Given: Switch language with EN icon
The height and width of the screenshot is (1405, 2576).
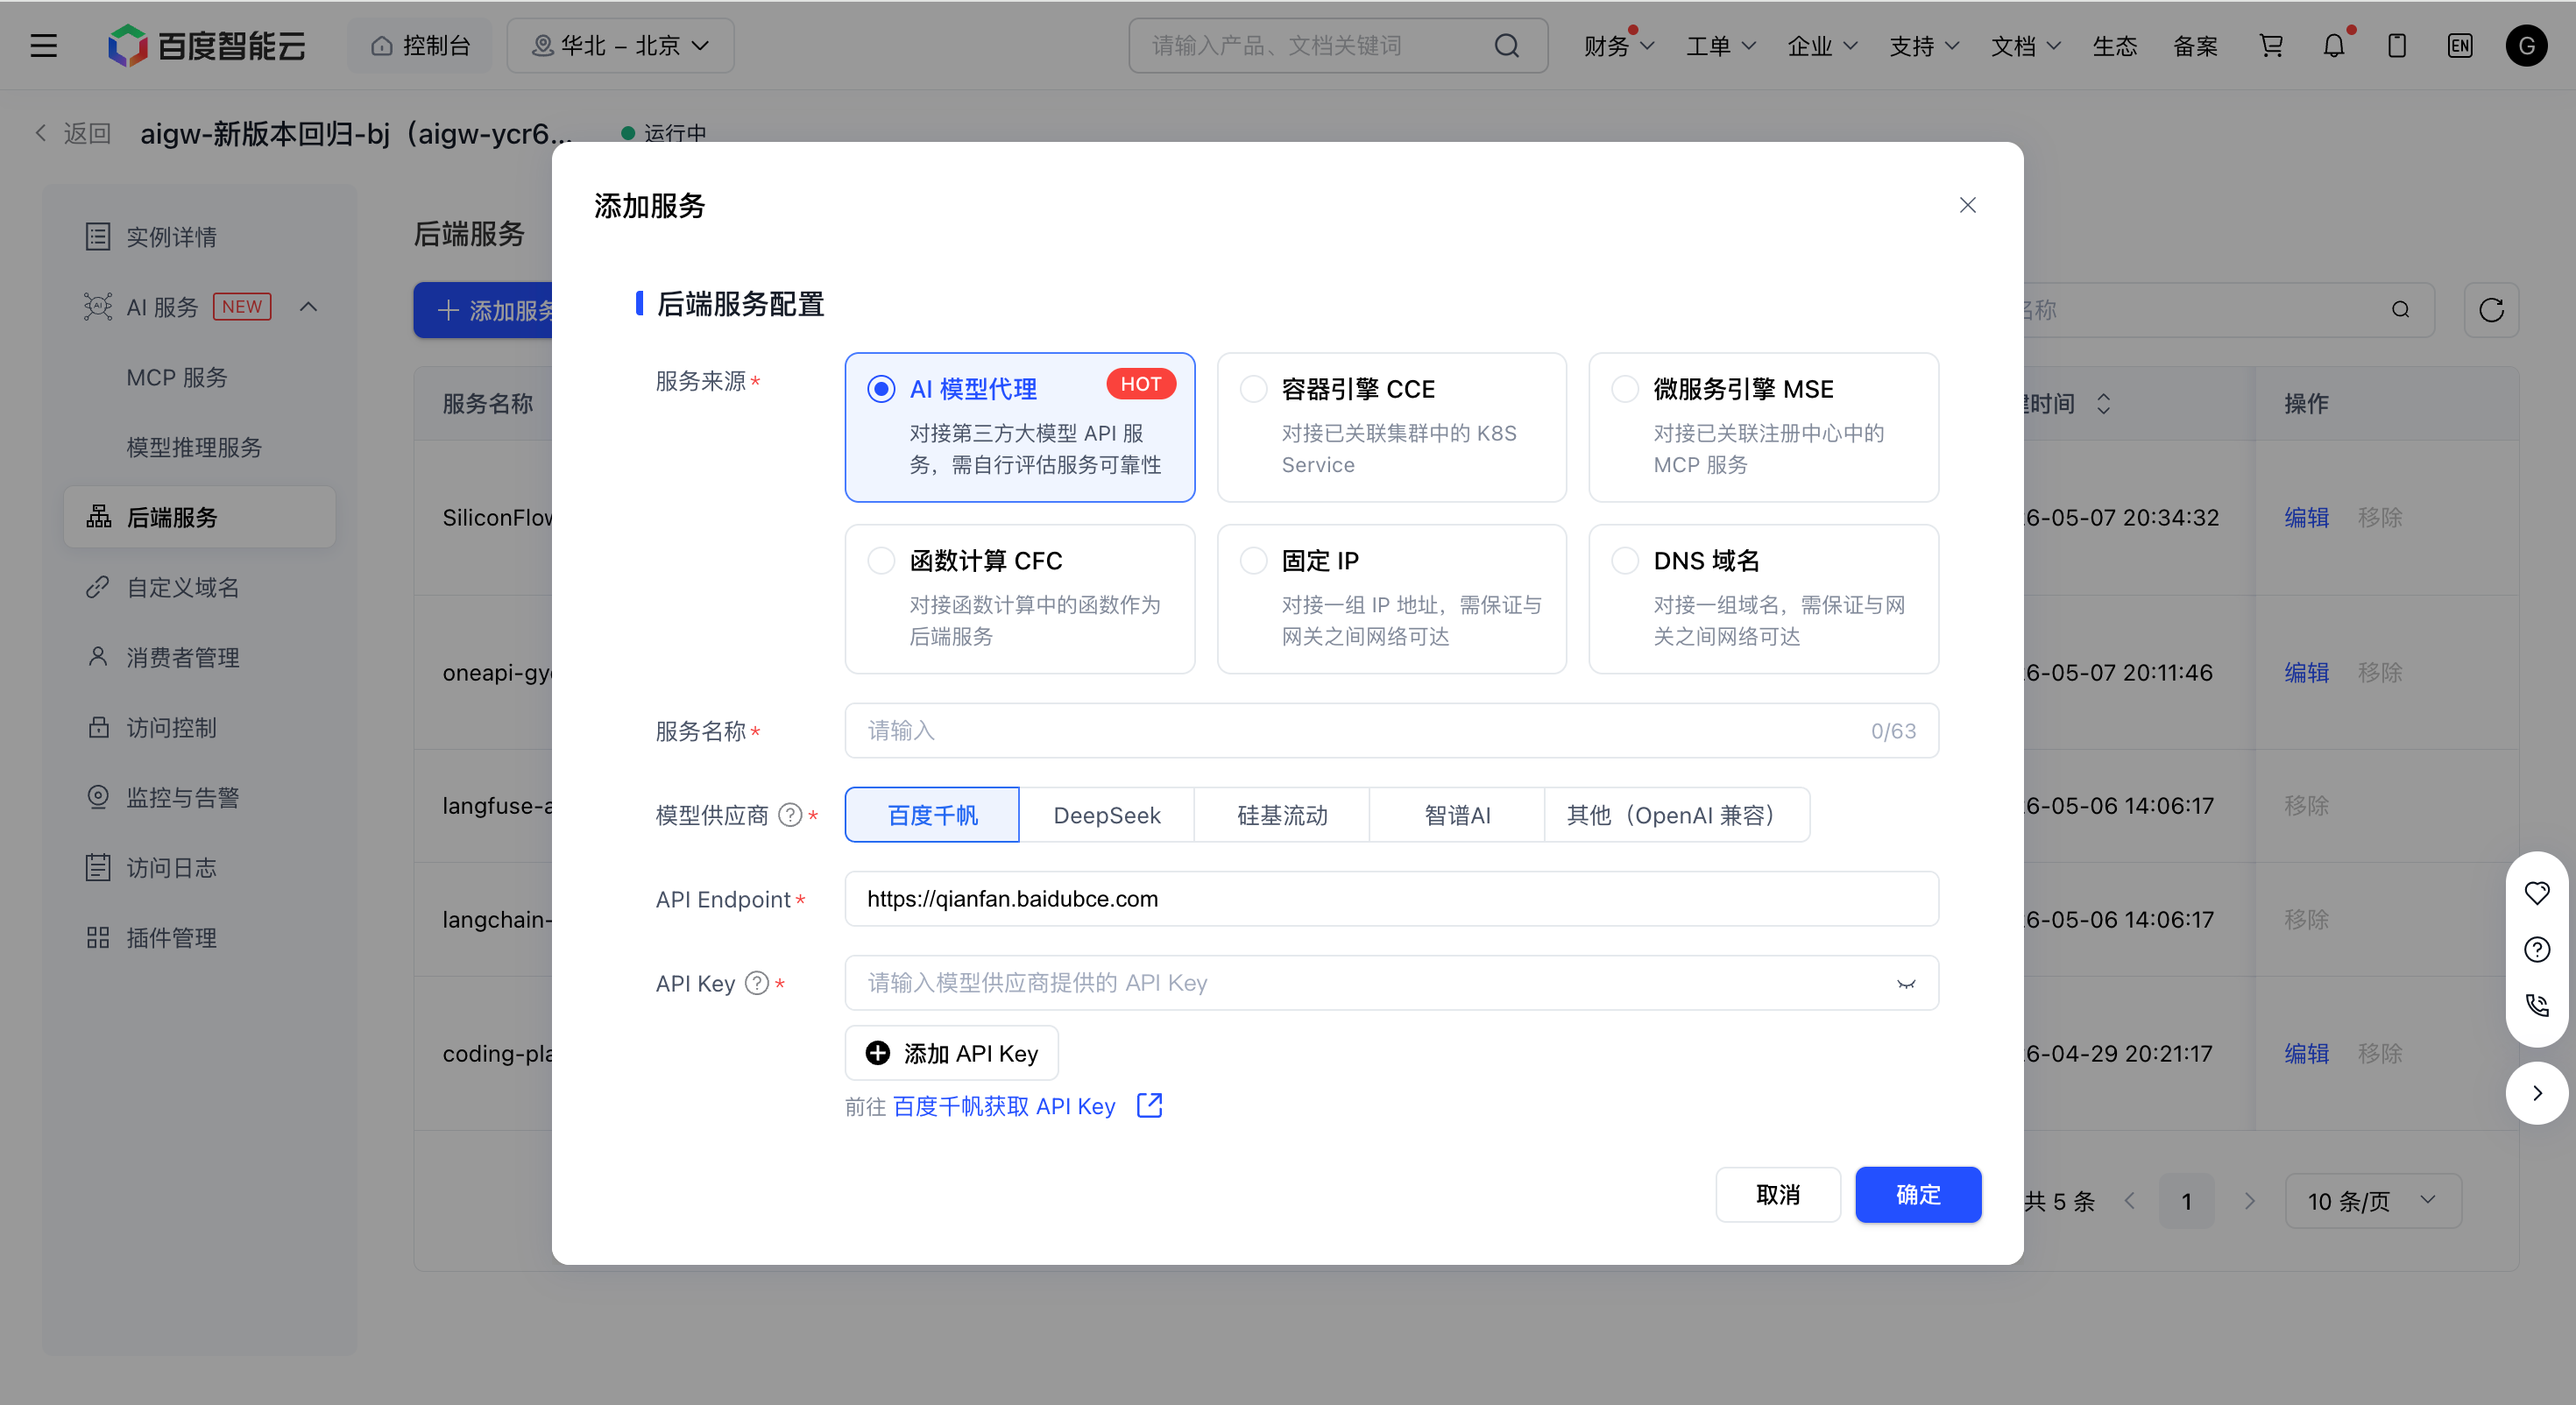Looking at the screenshot, I should point(2460,46).
